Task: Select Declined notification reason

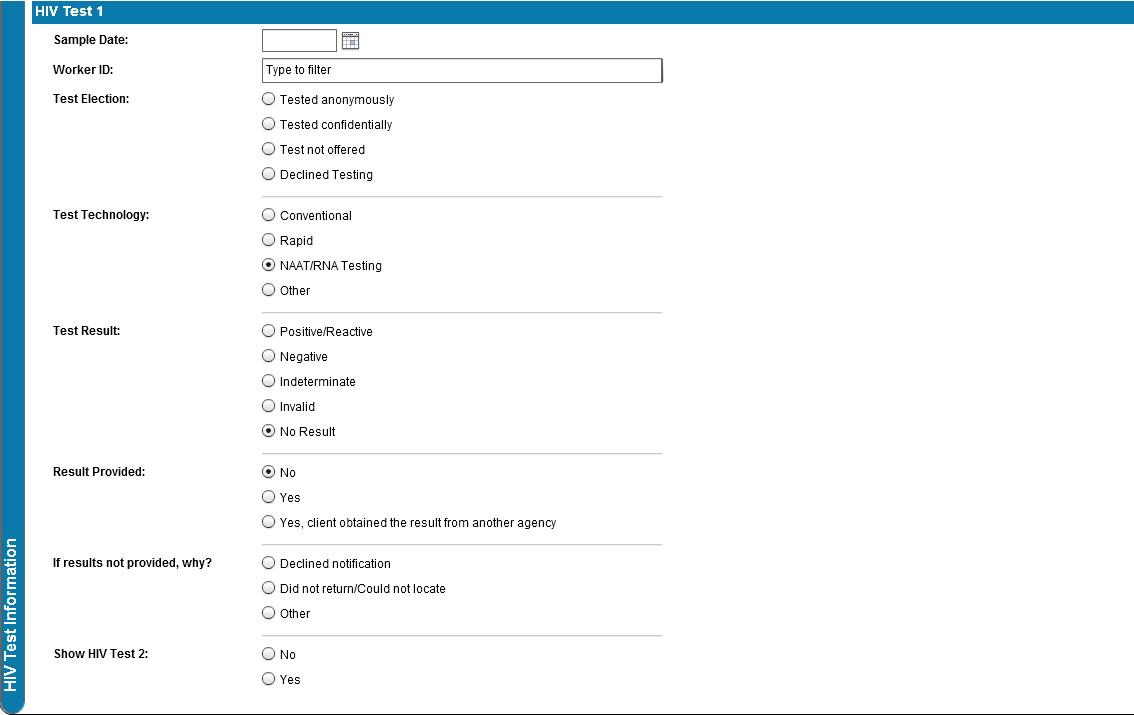Action: tap(268, 563)
